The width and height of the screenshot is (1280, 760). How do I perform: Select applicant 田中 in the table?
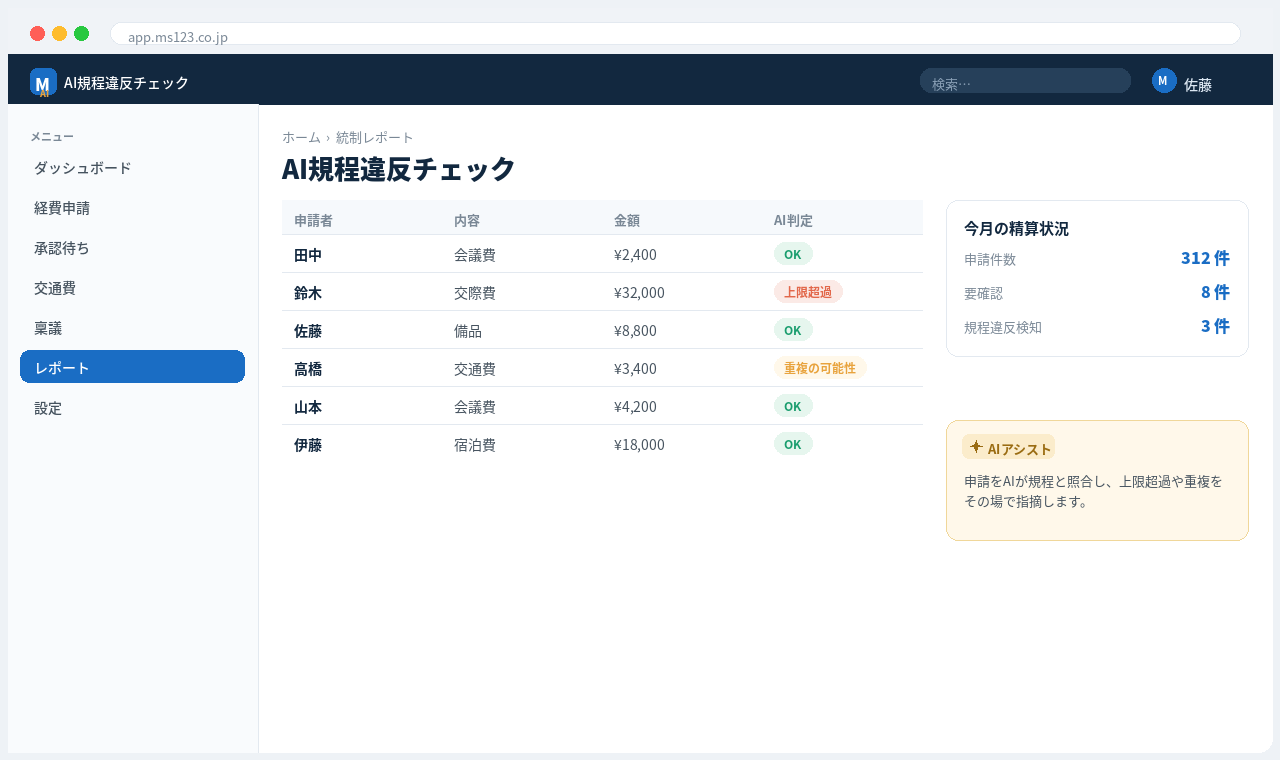coord(308,255)
